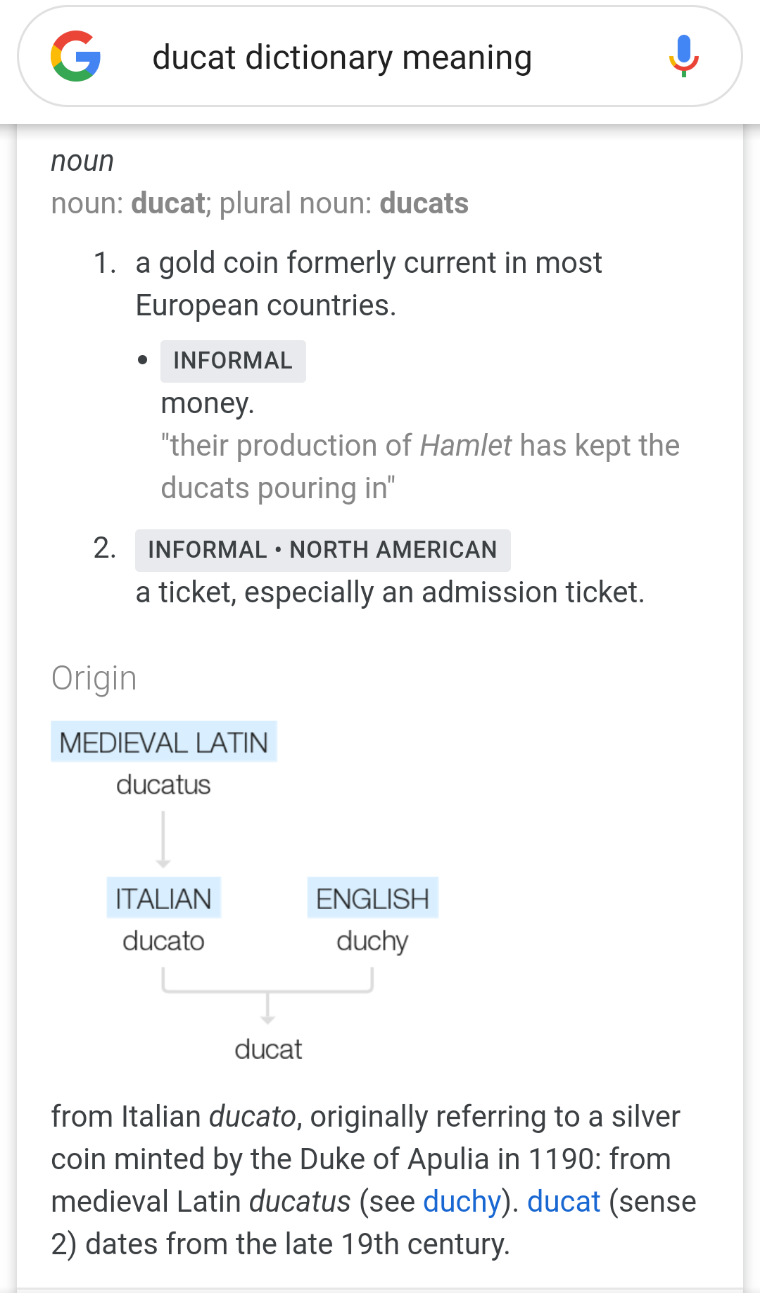Screen dimensions: 760x1293
Task: Click the italic noun part-of-speech label
Action: (x=83, y=161)
